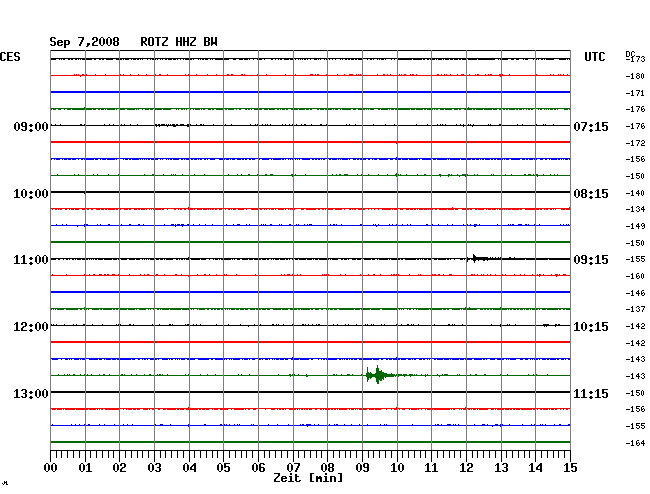Viewport: 650px width, 494px height.
Task: Click the DC offset value "-146"
Action: 635,293
